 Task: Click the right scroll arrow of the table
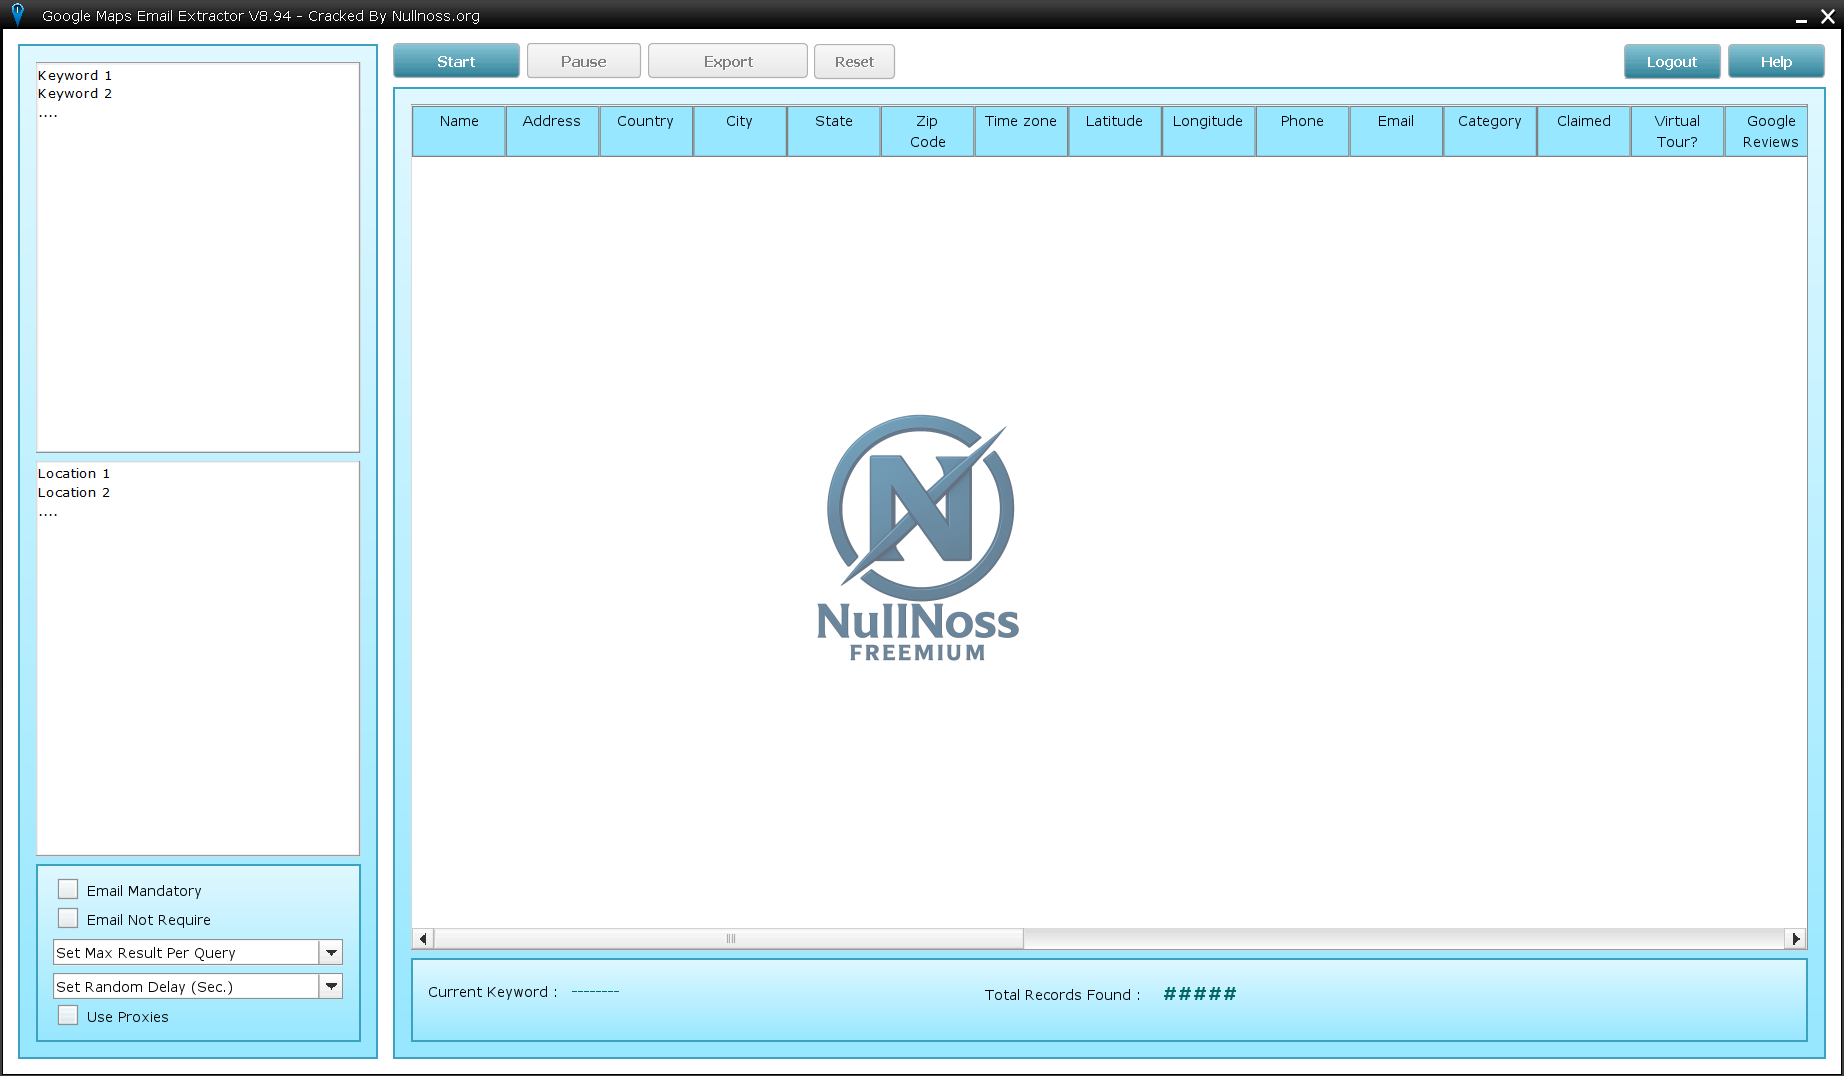pyautogui.click(x=1796, y=939)
